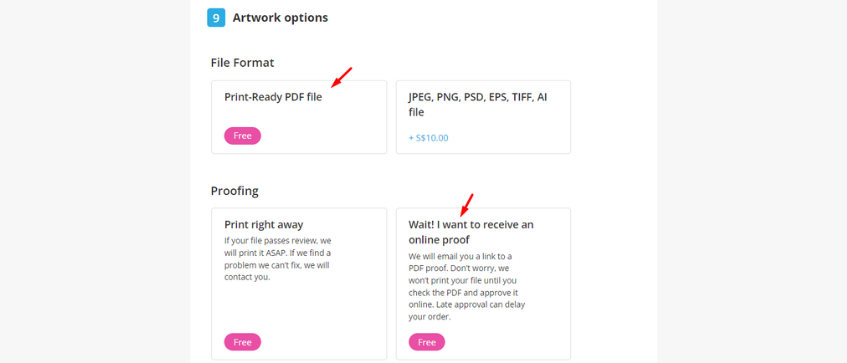
Task: Click the Free badge under Print right away
Action: 243,342
